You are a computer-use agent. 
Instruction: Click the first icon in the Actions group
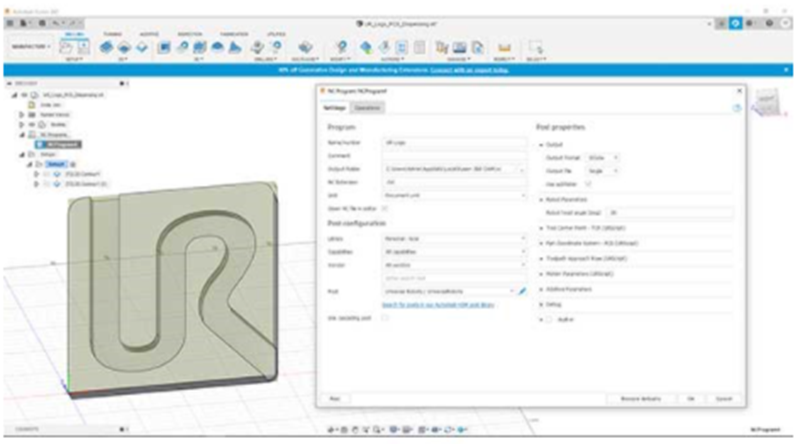coord(366,47)
